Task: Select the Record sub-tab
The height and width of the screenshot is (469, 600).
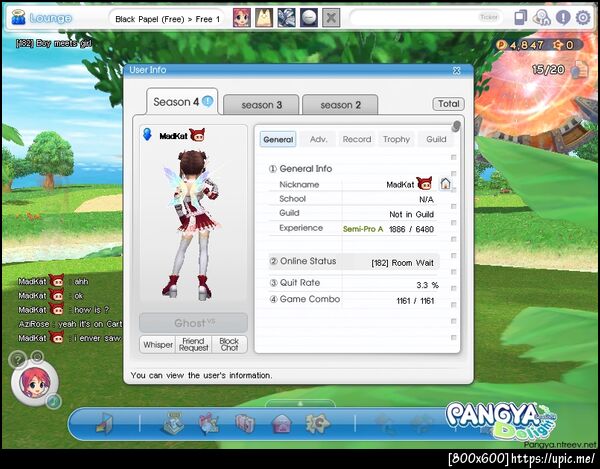Action: [357, 139]
